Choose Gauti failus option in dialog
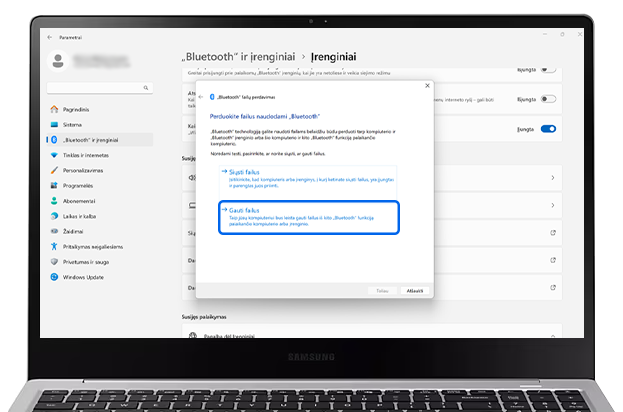 point(241,211)
